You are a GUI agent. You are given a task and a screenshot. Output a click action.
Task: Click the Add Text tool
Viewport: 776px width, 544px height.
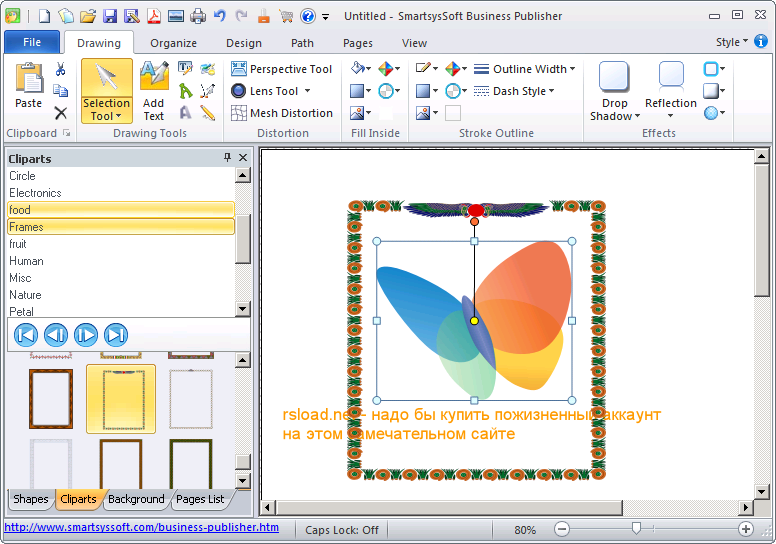coord(154,90)
